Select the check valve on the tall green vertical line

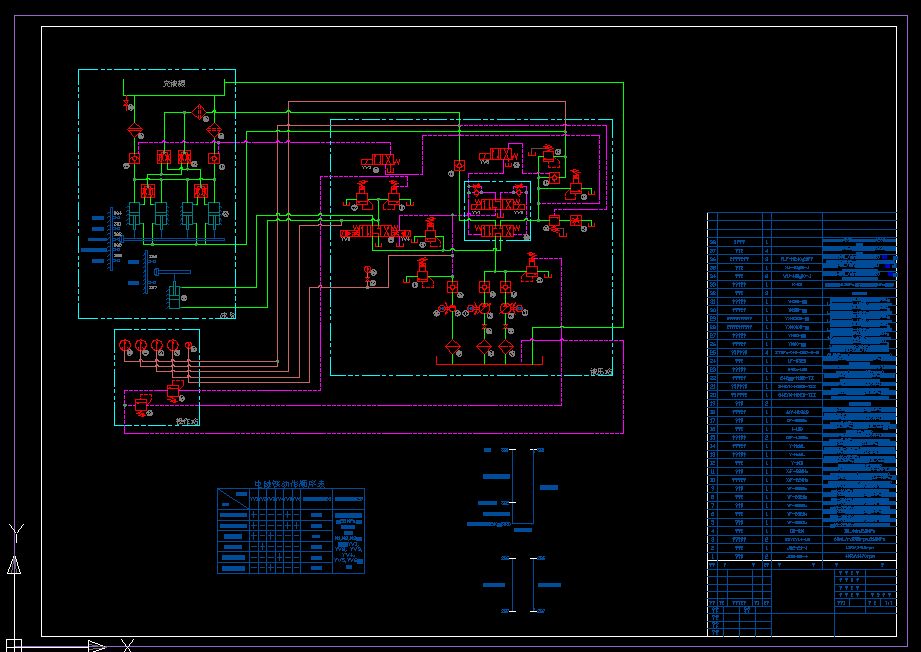click(x=459, y=166)
